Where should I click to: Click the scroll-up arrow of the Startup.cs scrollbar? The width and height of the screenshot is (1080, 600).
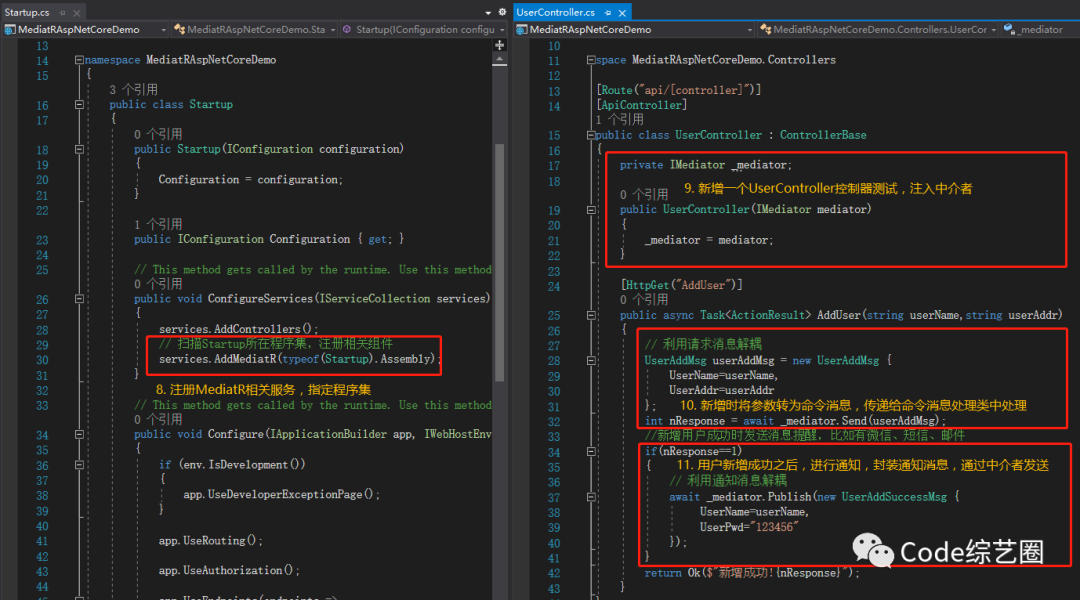pyautogui.click(x=500, y=60)
